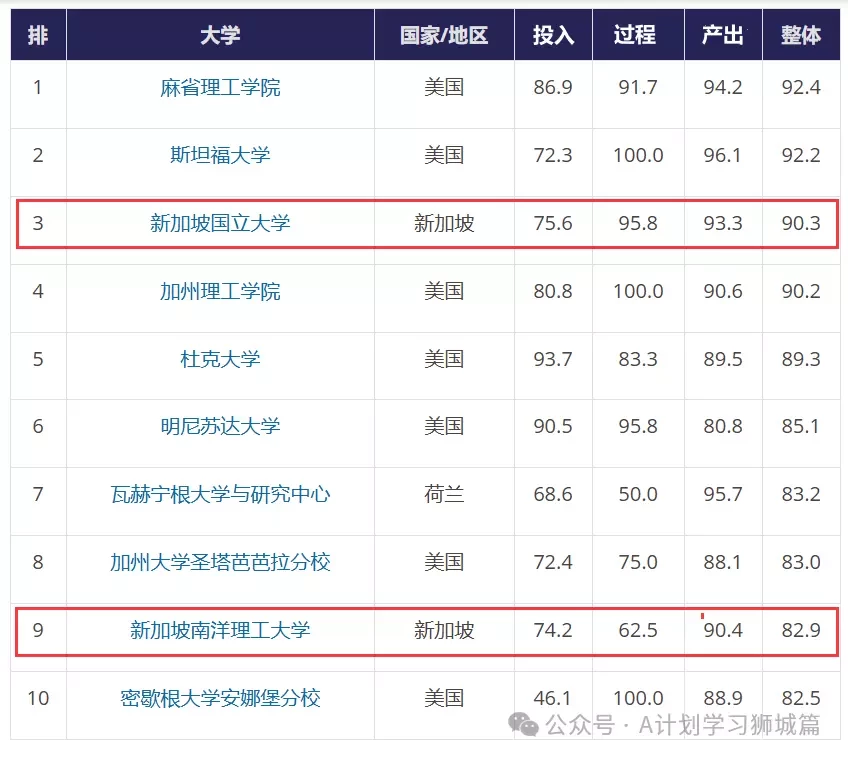Click the 产出 column header

(x=723, y=35)
